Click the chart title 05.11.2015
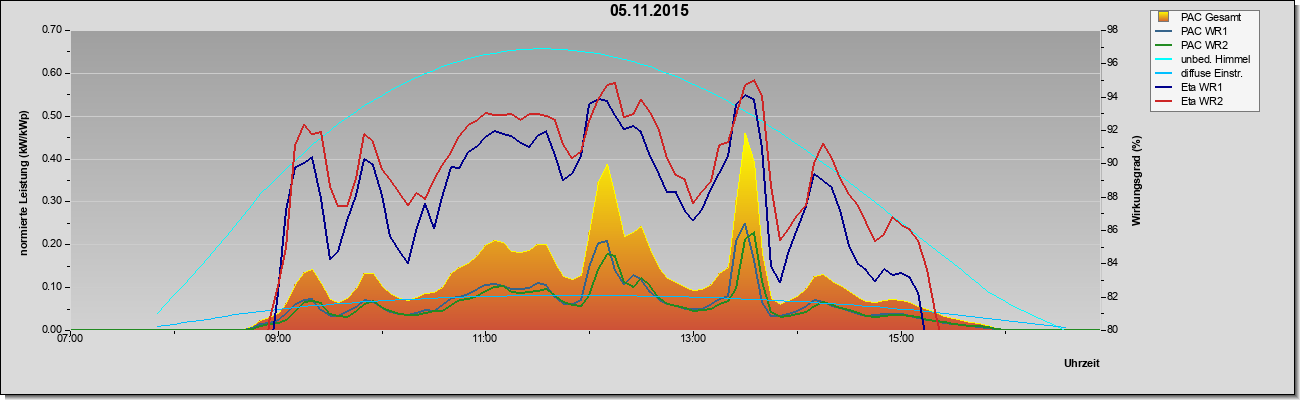The height and width of the screenshot is (400, 1300). (650, 11)
